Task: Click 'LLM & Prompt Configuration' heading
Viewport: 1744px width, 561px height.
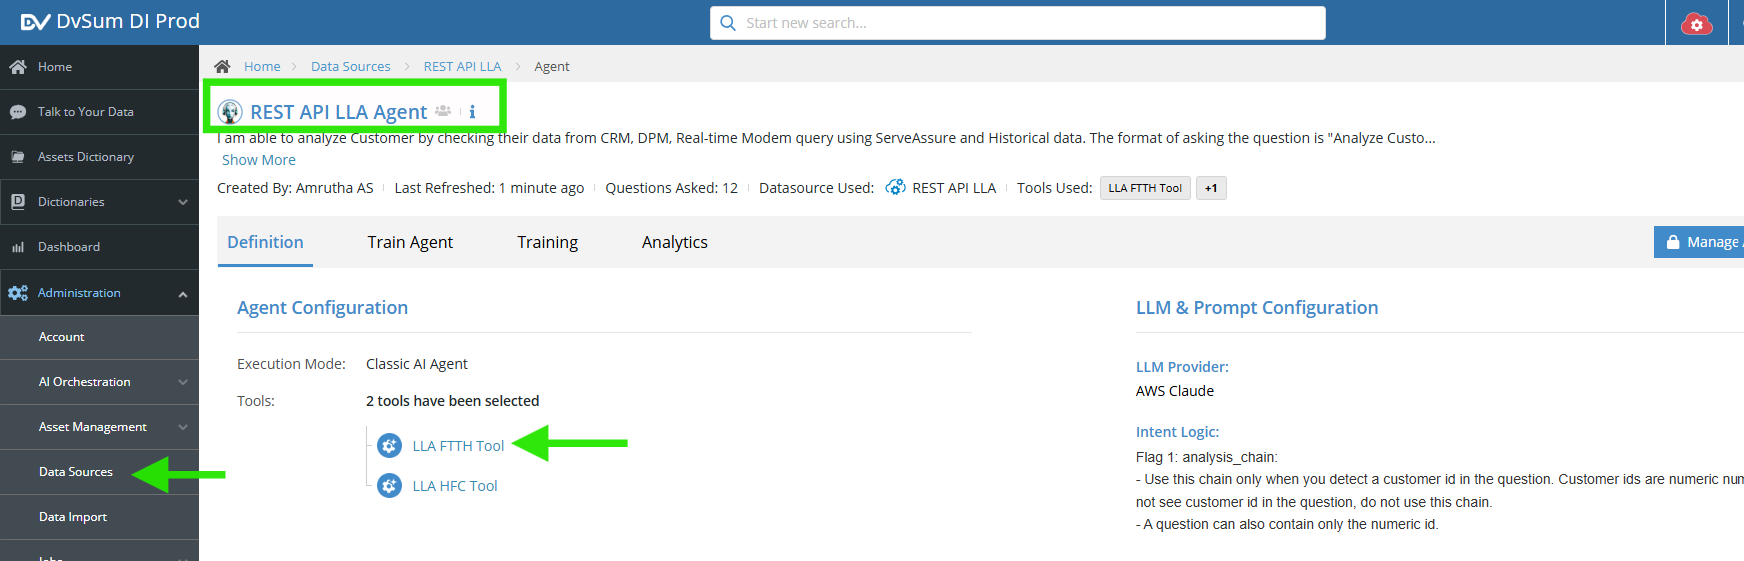Action: click(x=1257, y=308)
